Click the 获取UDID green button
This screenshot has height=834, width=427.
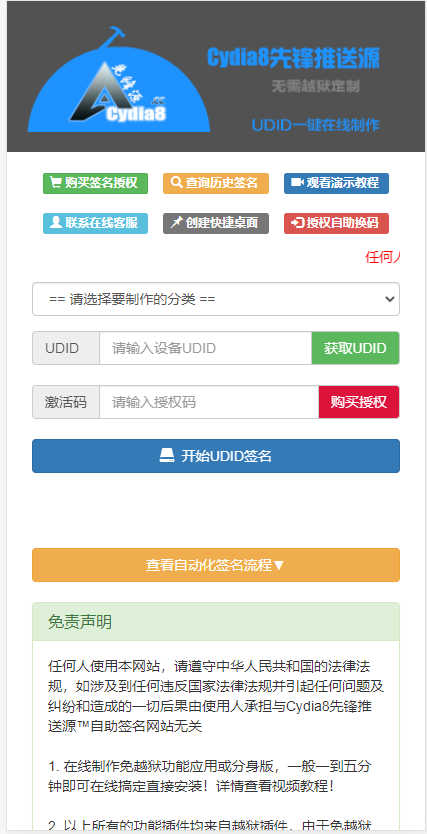(355, 348)
